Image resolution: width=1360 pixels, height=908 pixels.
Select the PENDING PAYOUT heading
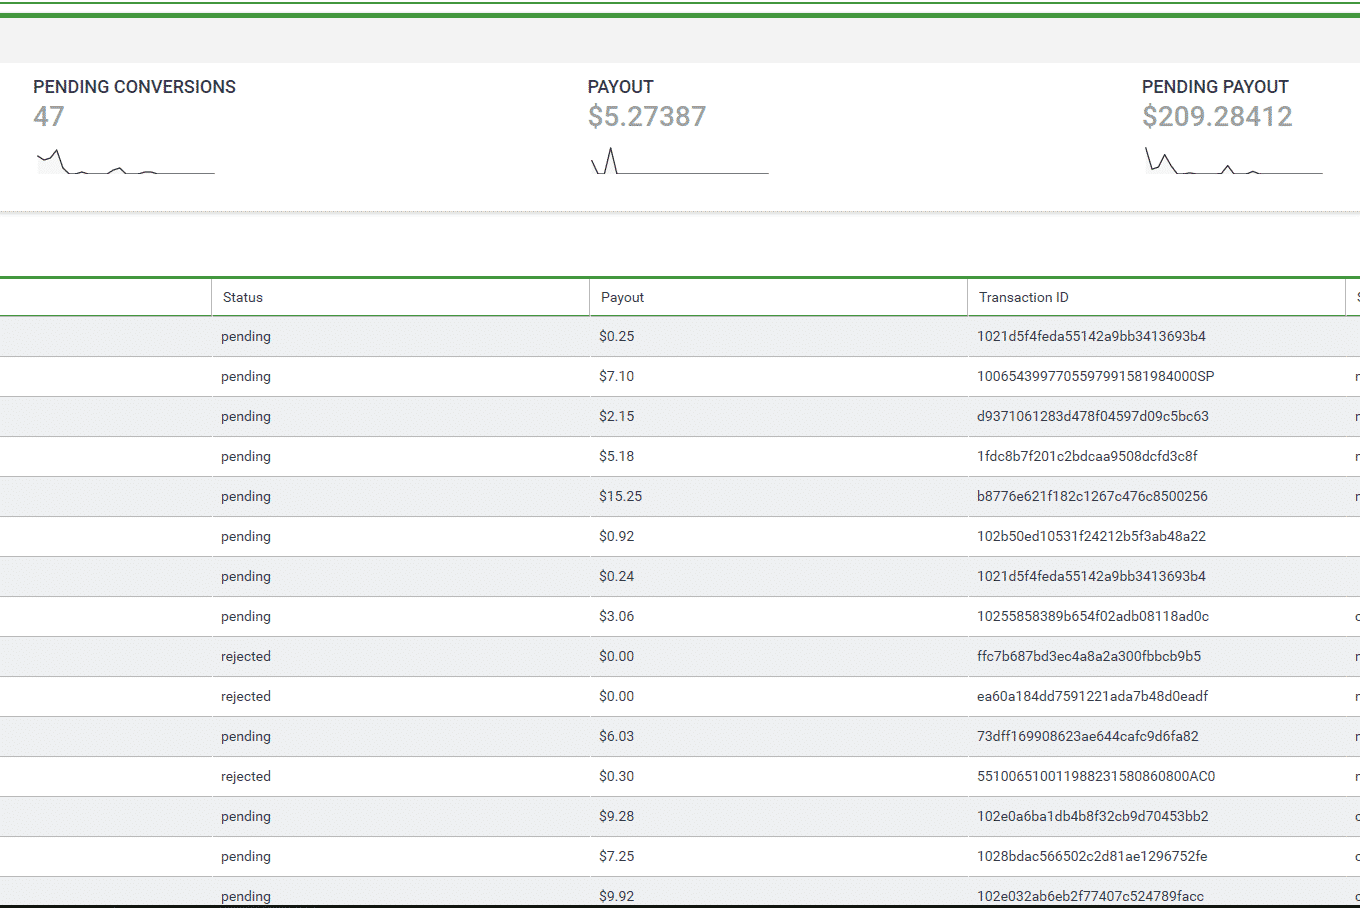1215,87
